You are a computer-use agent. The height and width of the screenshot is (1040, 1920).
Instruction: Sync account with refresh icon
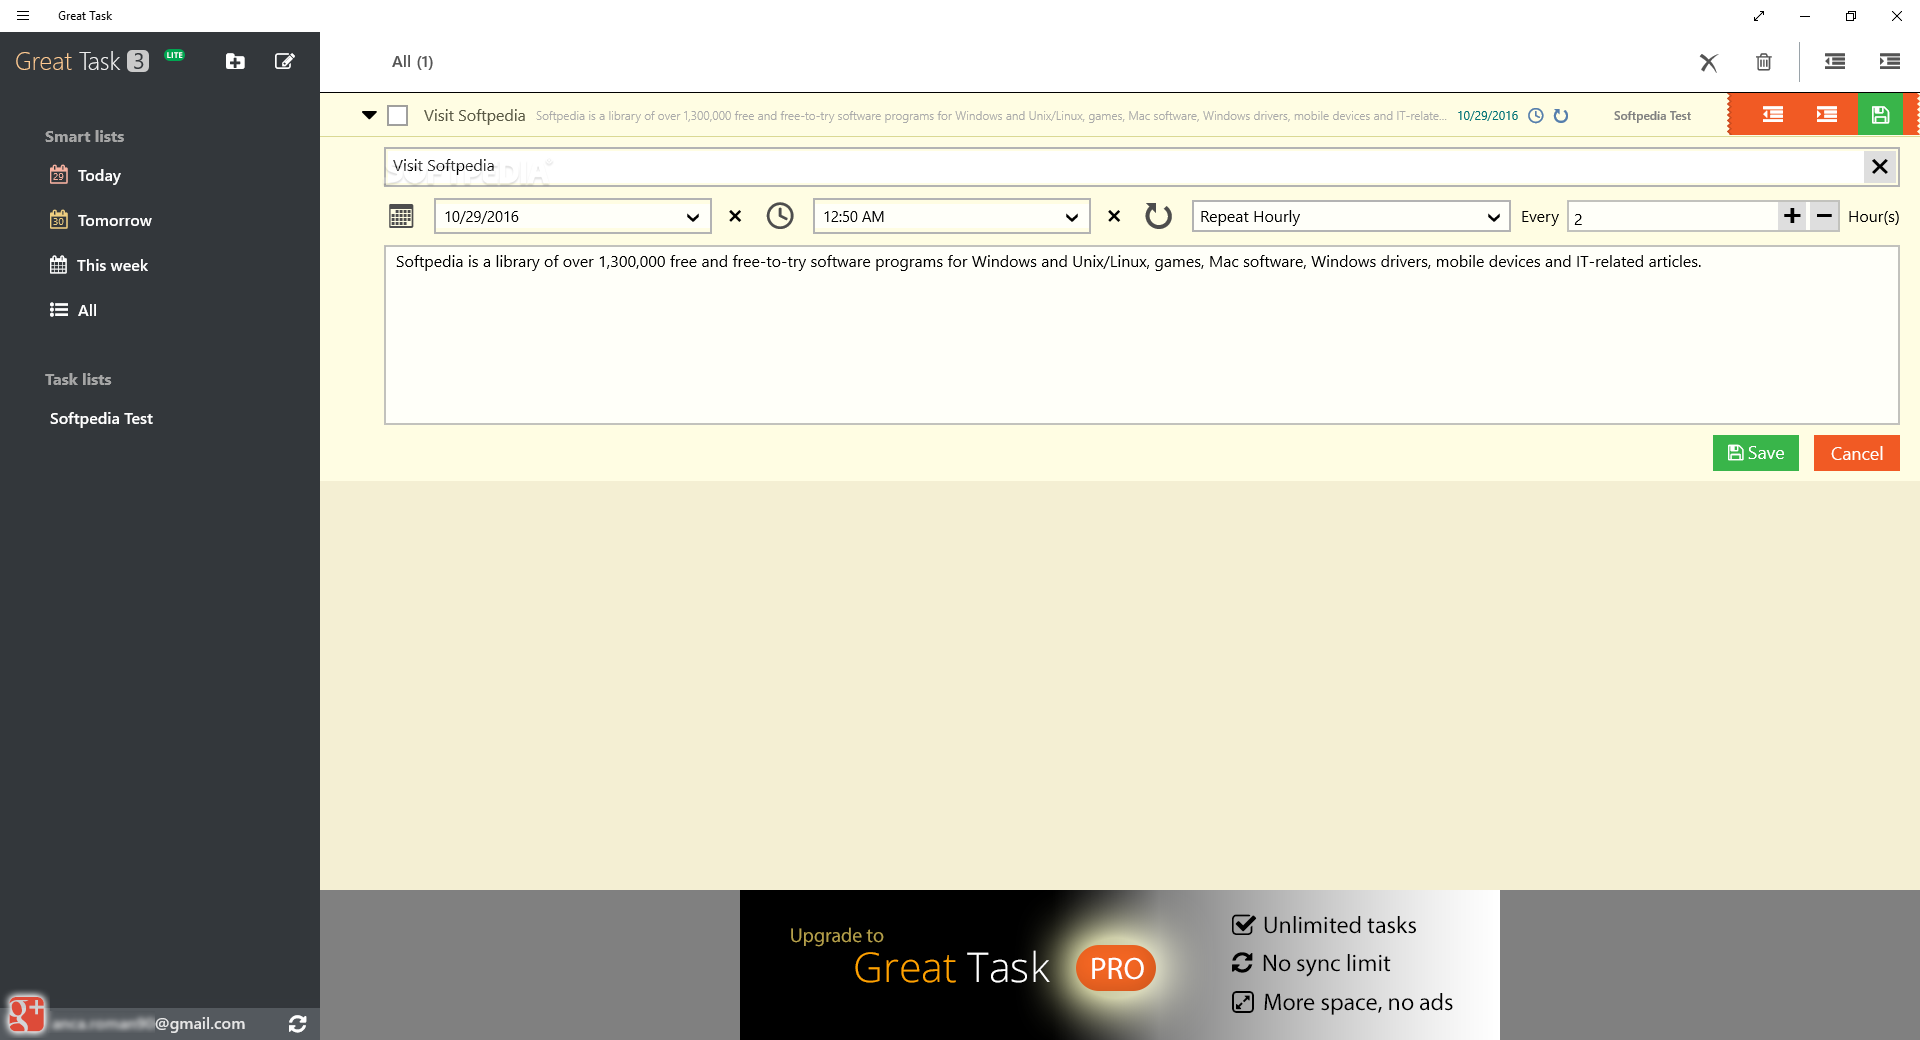coord(298,1024)
